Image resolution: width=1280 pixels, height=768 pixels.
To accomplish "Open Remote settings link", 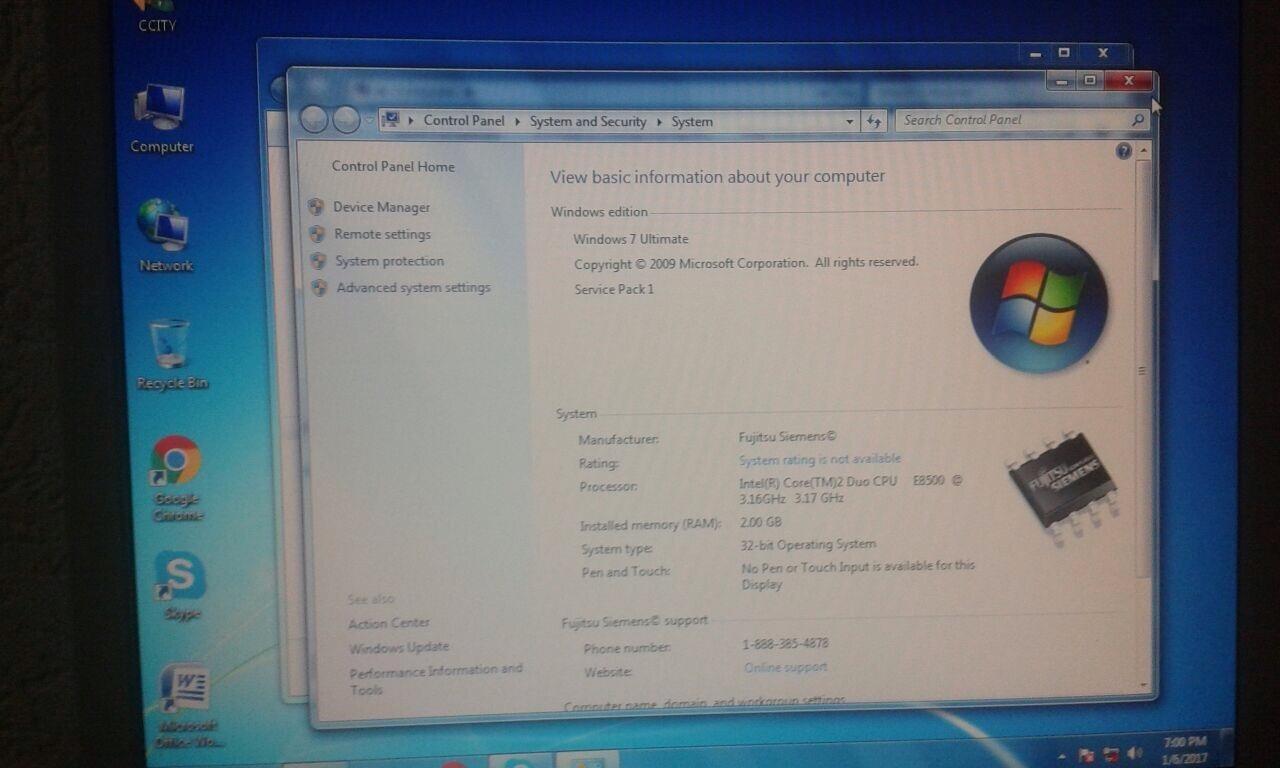I will point(382,234).
